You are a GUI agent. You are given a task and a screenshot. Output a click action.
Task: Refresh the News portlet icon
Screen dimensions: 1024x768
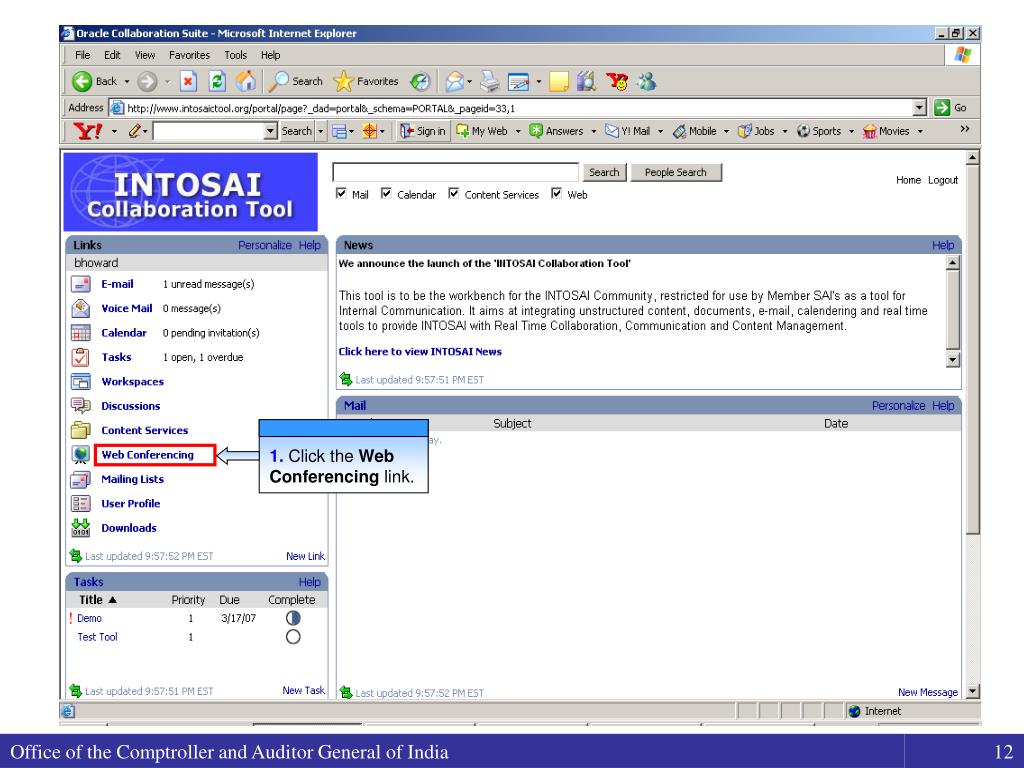tap(346, 379)
